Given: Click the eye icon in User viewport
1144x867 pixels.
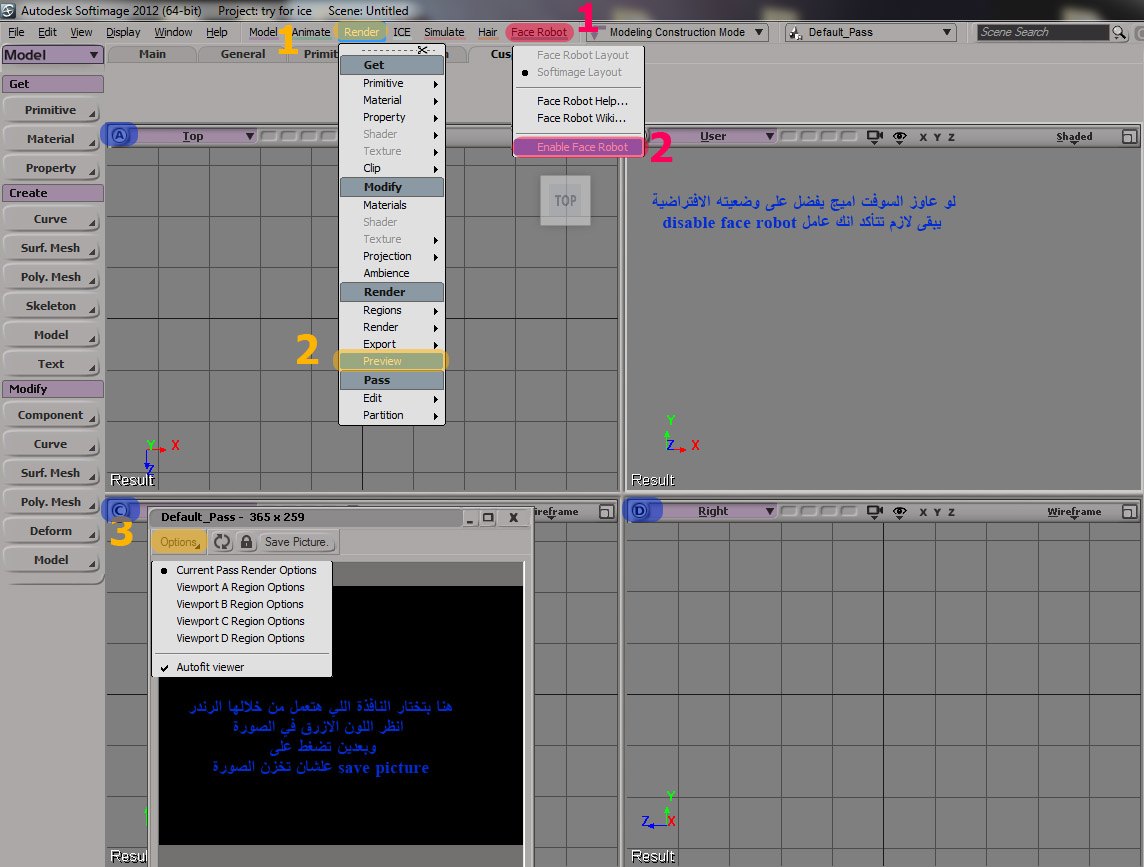Looking at the screenshot, I should point(900,136).
